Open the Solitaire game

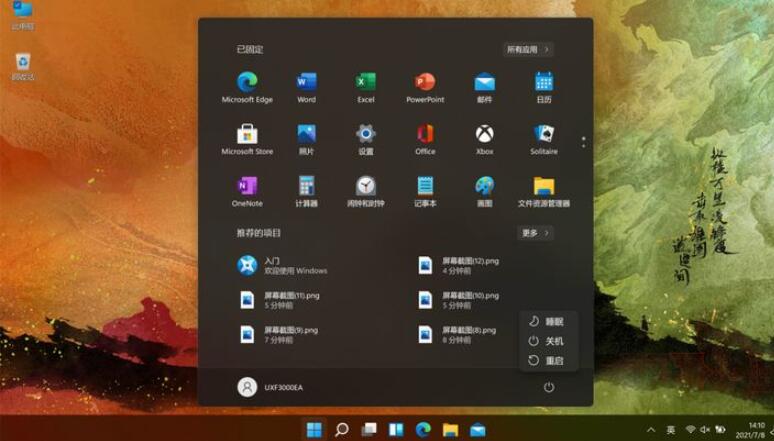click(544, 139)
